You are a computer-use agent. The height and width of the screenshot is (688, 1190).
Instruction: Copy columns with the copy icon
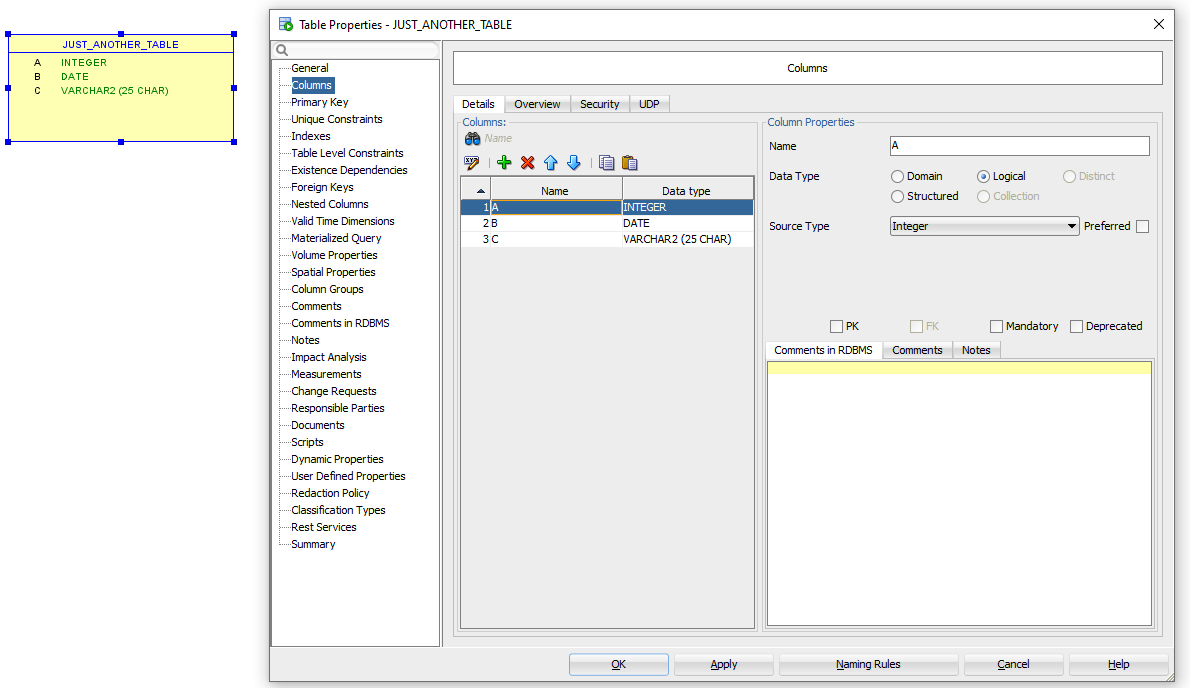[x=605, y=162]
